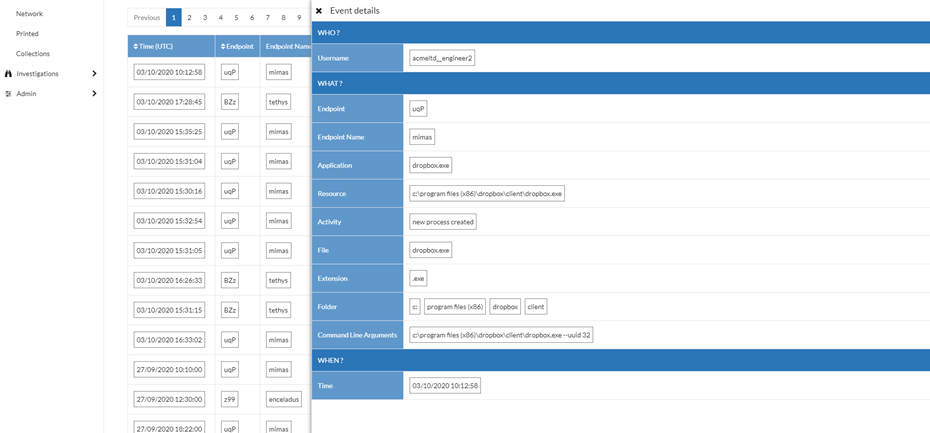Viewport: 930px width, 433px height.
Task: Go to page 1
Action: coord(173,18)
